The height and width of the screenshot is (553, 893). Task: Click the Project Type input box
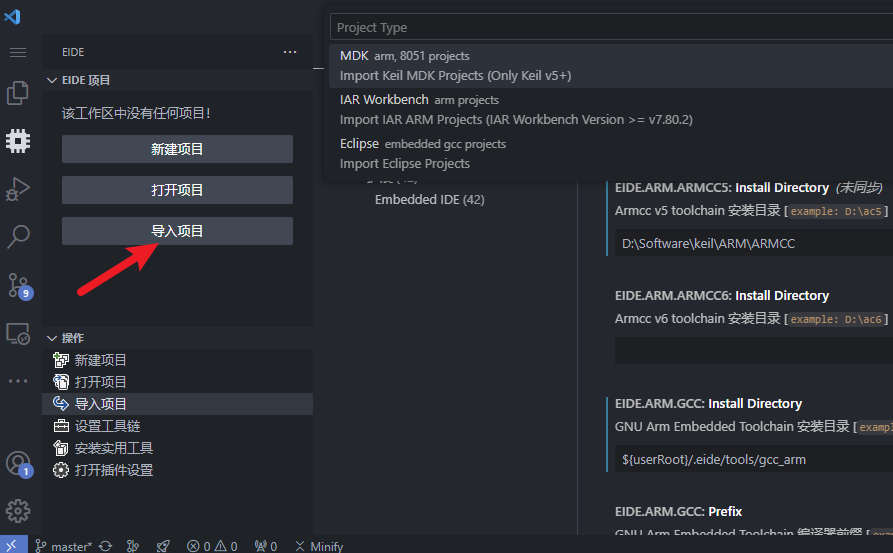610,27
